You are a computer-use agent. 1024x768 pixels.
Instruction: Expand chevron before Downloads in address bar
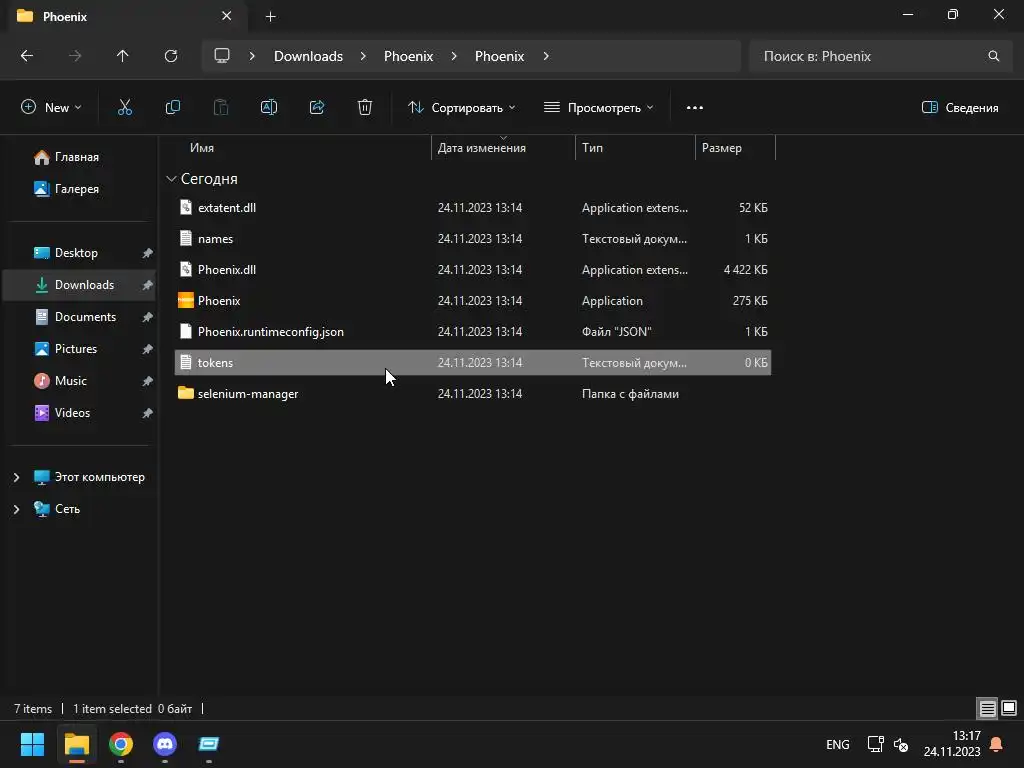[252, 56]
